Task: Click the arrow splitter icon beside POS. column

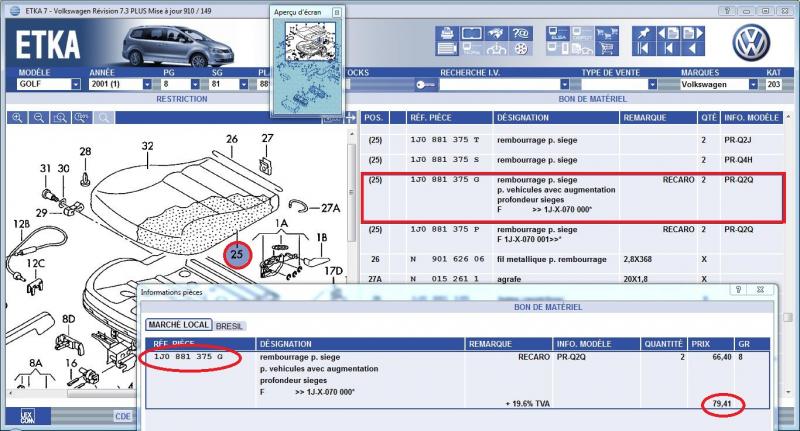Action: tap(350, 118)
